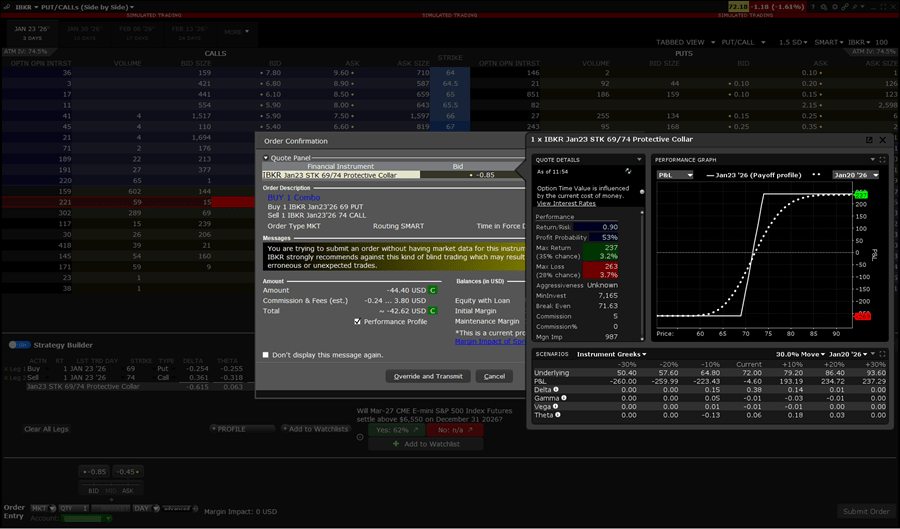The height and width of the screenshot is (529, 900).
Task: Check 'Don't display this message again'
Action: tap(266, 355)
